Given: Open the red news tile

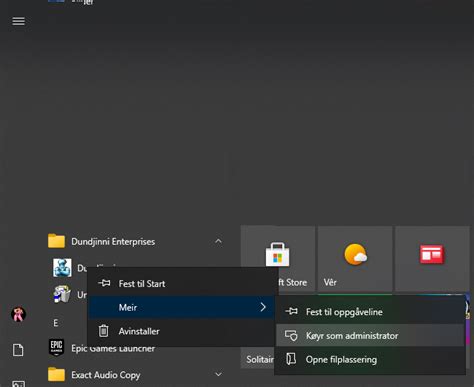Looking at the screenshot, I should pyautogui.click(x=432, y=259).
